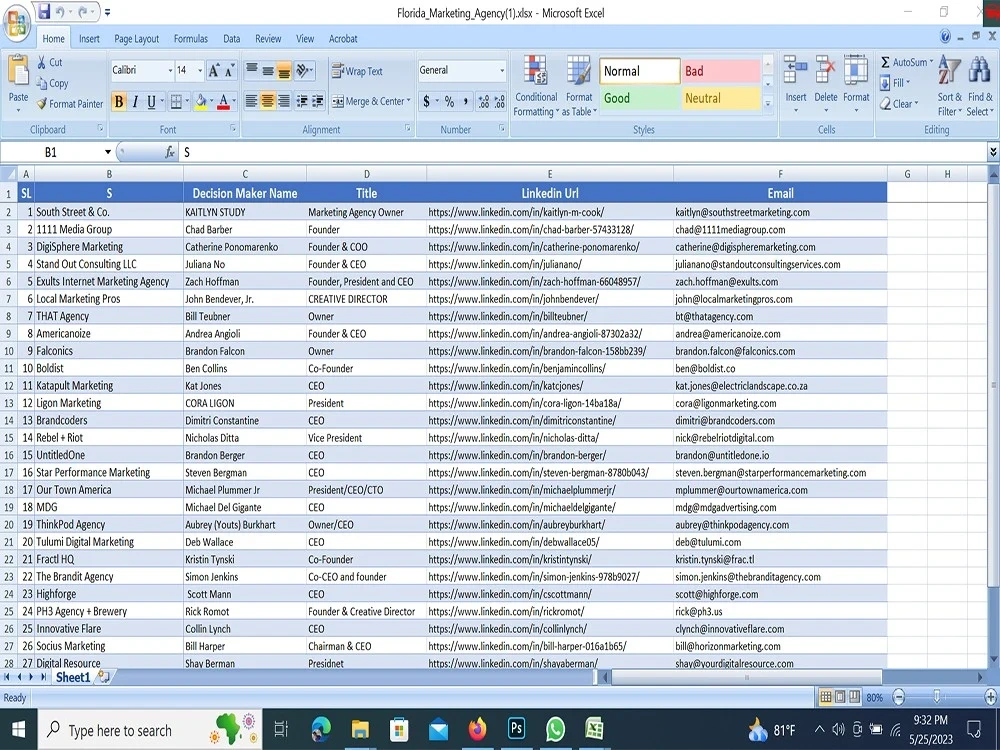
Task: Open Format as Table gallery
Action: point(579,86)
